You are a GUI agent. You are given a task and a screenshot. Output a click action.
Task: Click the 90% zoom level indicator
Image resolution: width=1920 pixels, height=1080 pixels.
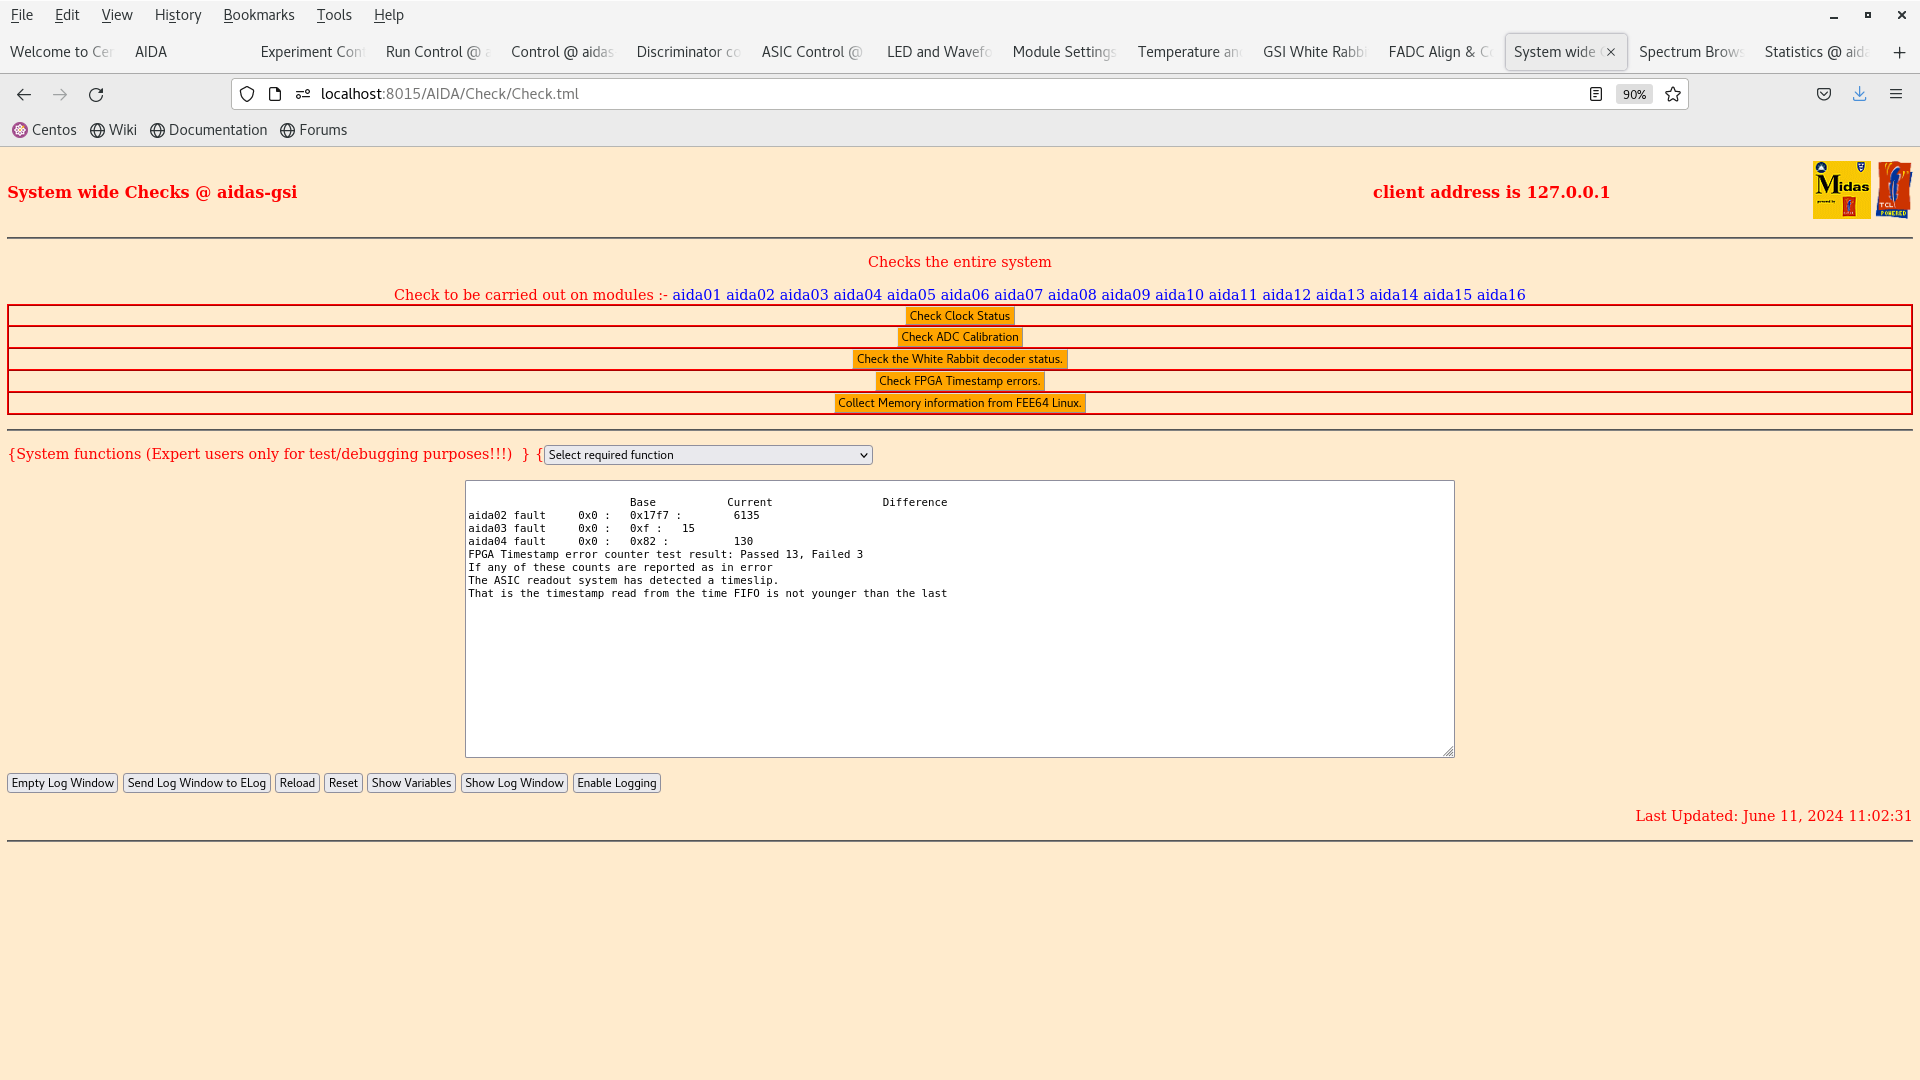pos(1634,94)
